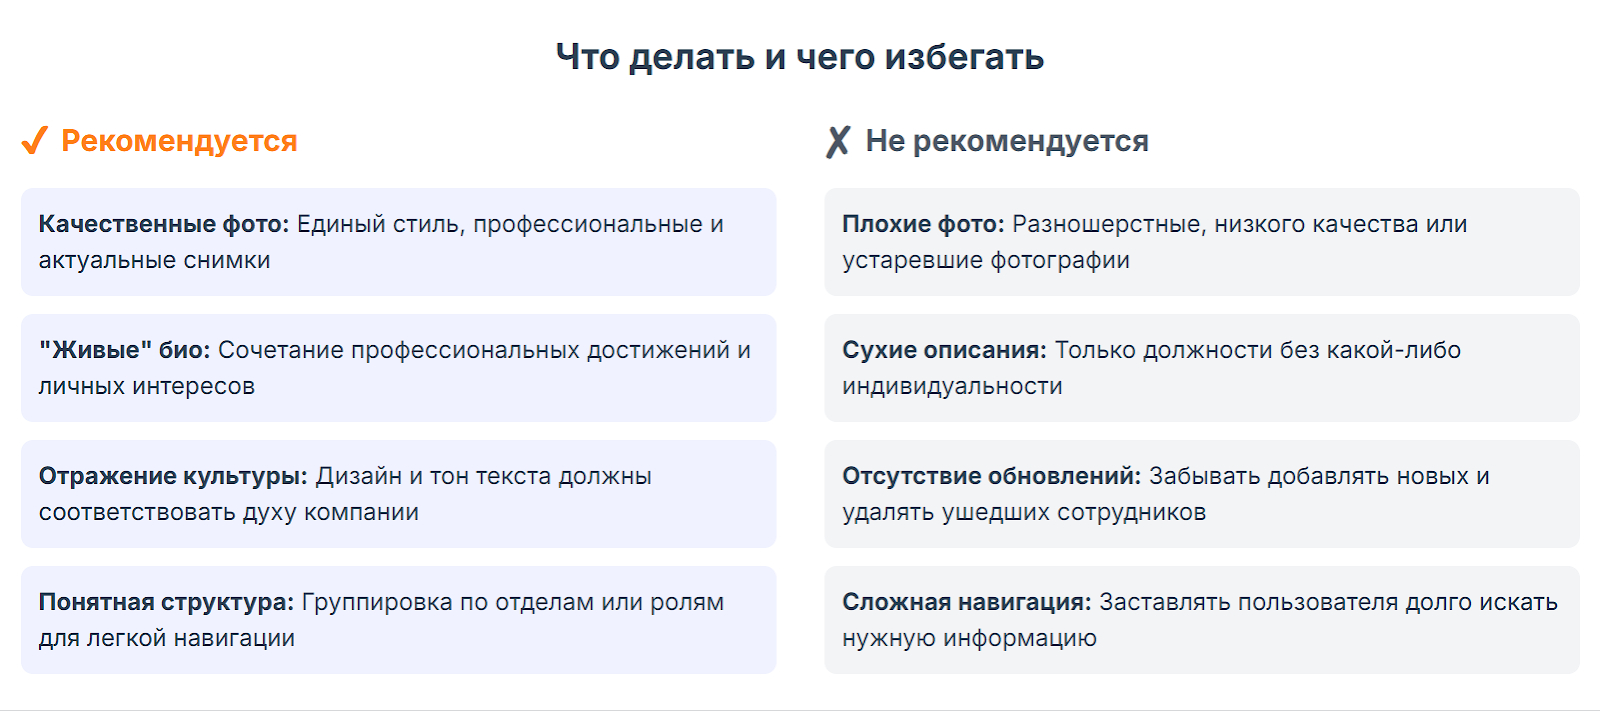This screenshot has width=1600, height=711.
Task: Click the bold 'Отсутствие обновлений:' label
Action: pos(991,476)
